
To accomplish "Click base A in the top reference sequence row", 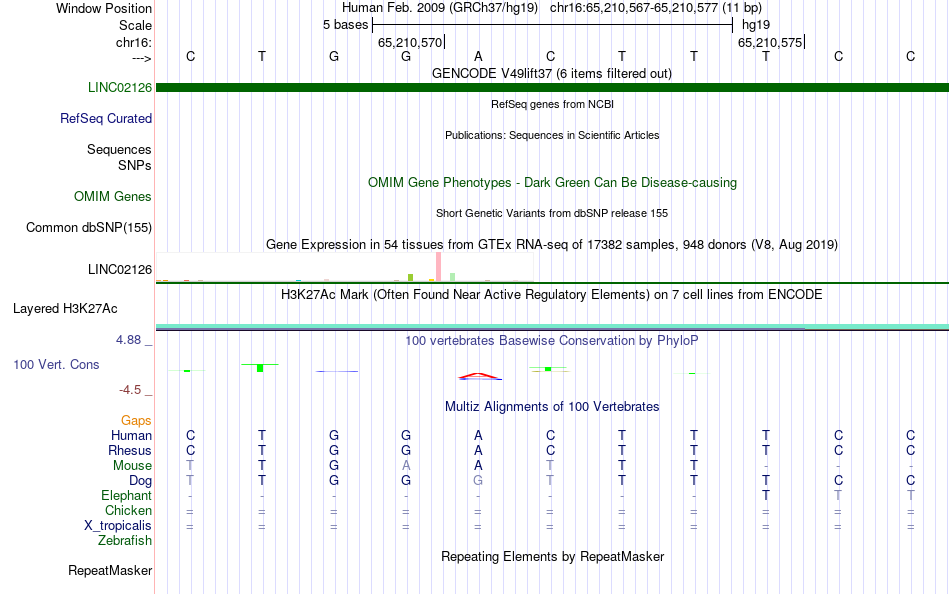I will (x=478, y=56).
